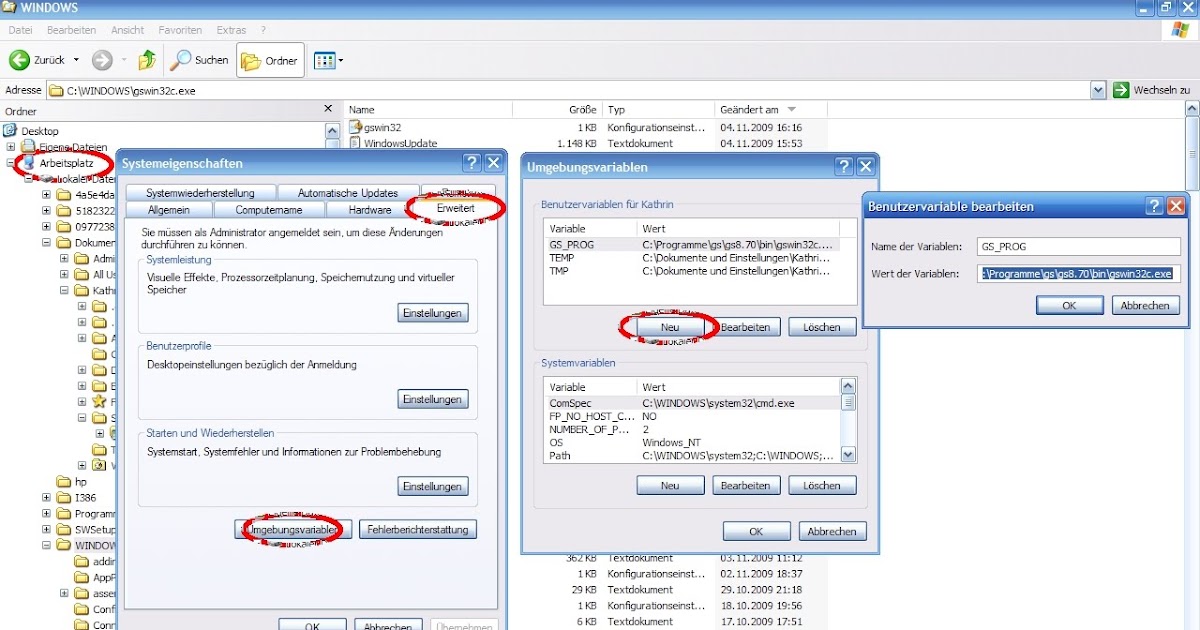Collapse the WINDOWS folder tree node
Image resolution: width=1200 pixels, height=630 pixels.
pyautogui.click(x=46, y=545)
